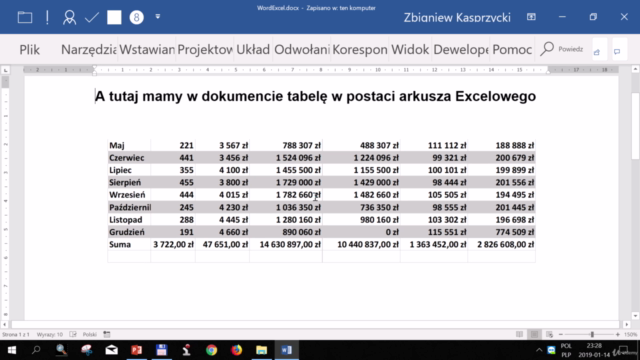
Task: Switch to Print Layout view icon
Action: (x=534, y=334)
